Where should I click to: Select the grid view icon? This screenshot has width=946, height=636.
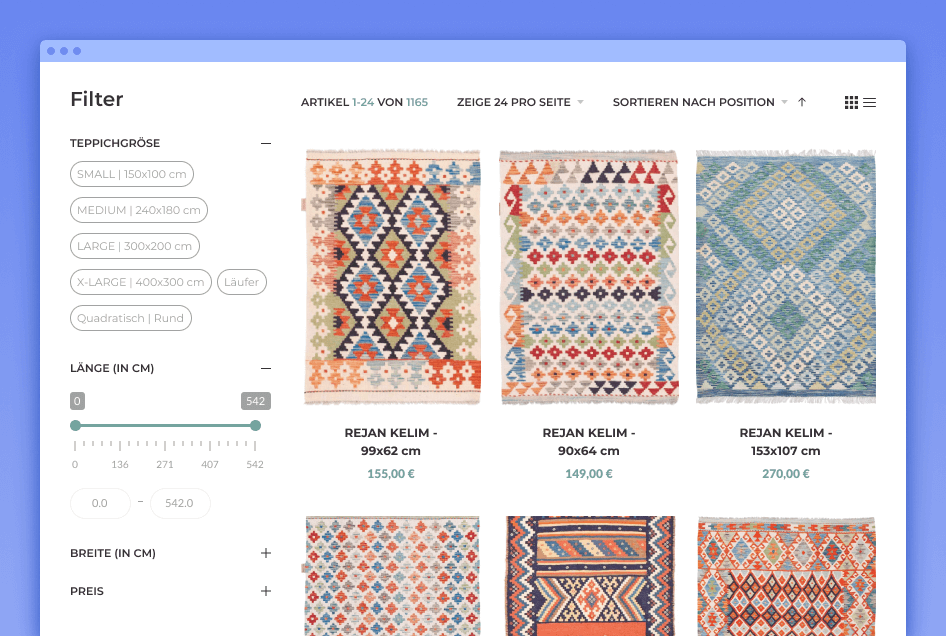click(851, 102)
